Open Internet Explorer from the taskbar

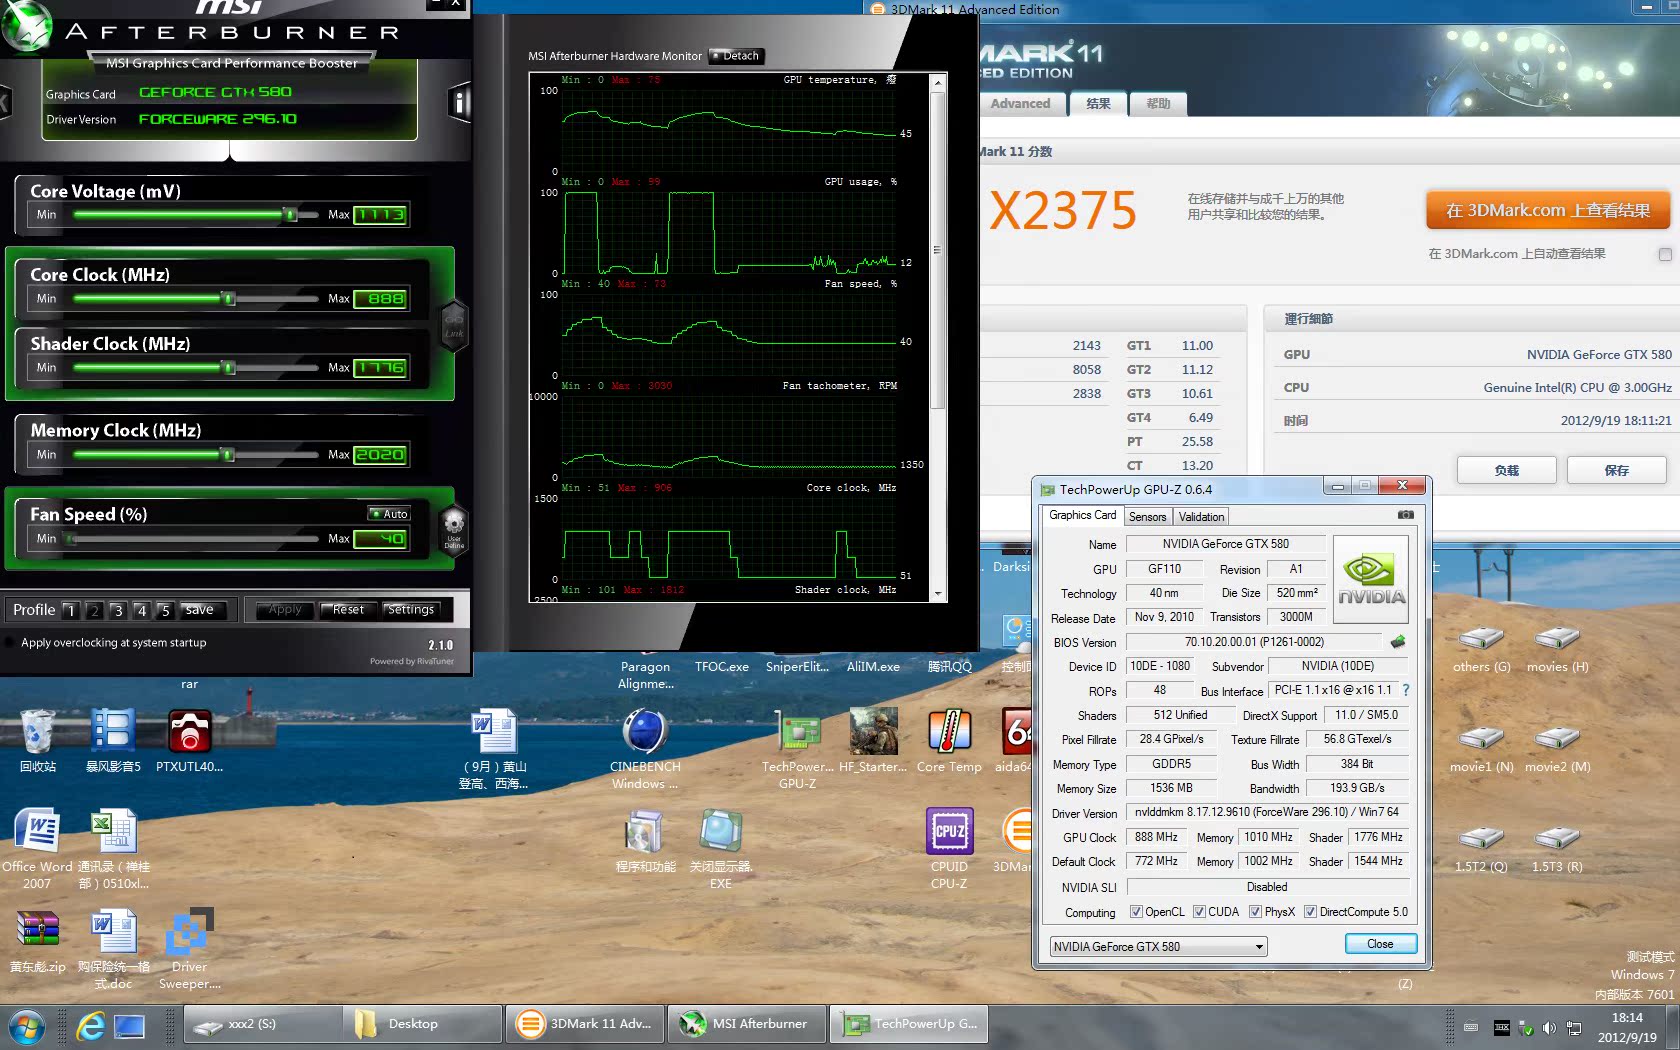[x=90, y=1026]
